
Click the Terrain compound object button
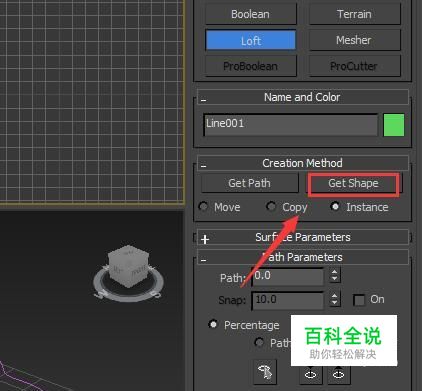pyautogui.click(x=355, y=14)
